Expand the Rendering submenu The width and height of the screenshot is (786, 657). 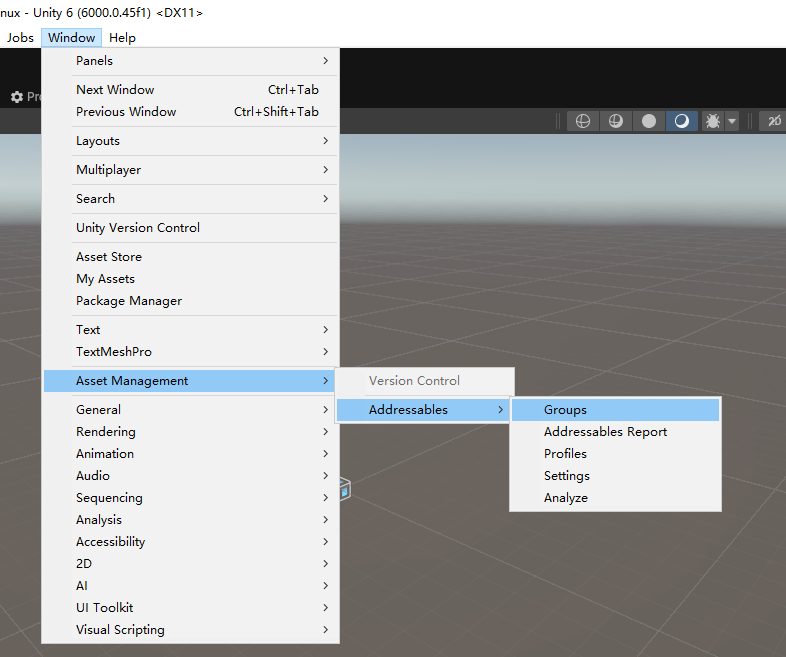click(190, 432)
